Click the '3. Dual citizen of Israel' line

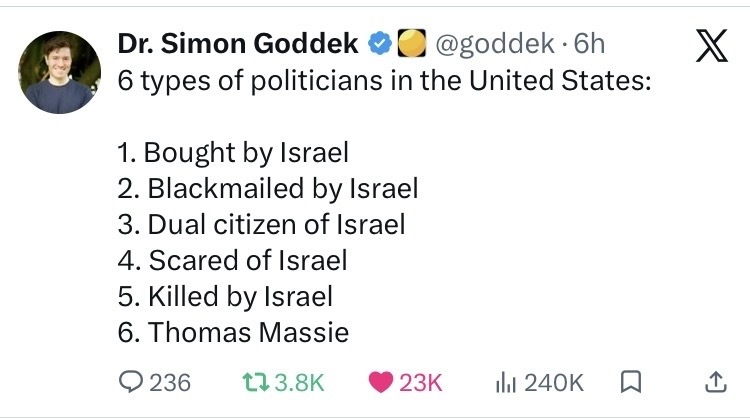click(x=261, y=224)
